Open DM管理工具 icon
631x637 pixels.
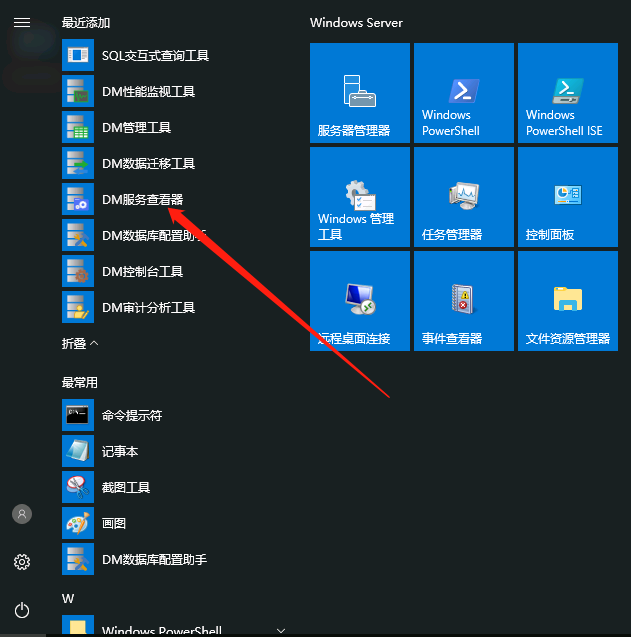point(78,127)
